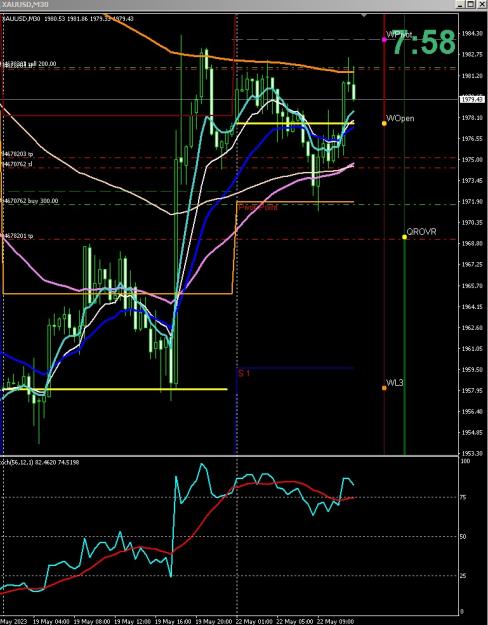Screen dimensions: 488x625
Task: Click the 1975.00 price scale value
Action: point(470,159)
